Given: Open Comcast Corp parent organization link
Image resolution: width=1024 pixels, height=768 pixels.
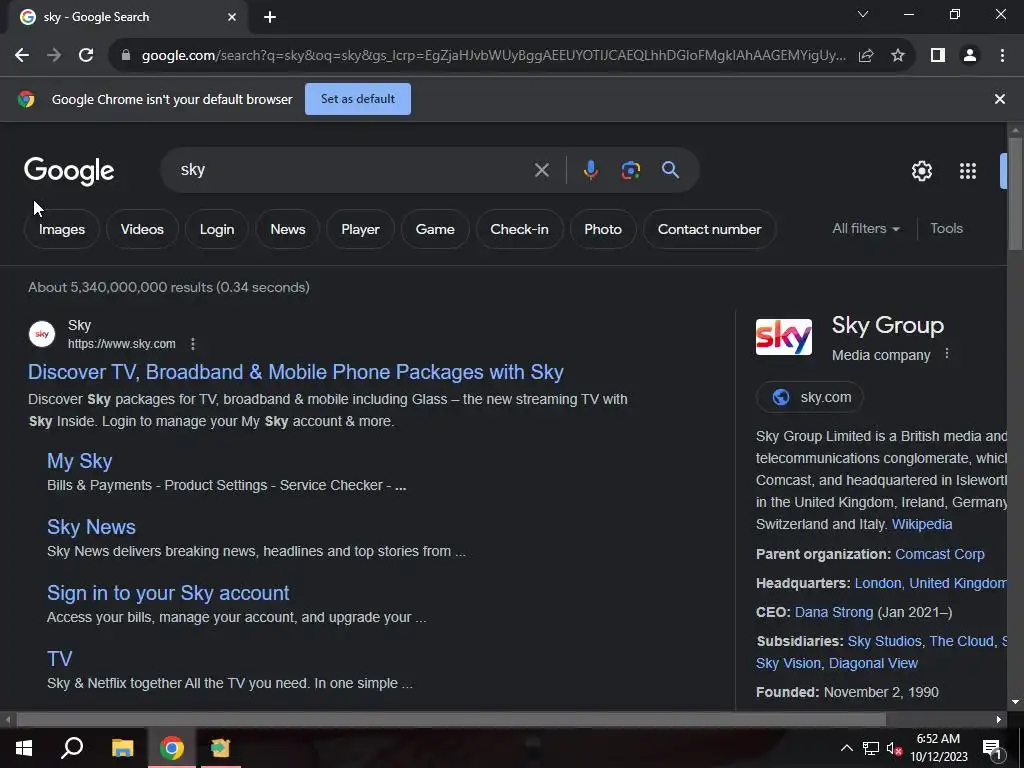Looking at the screenshot, I should [940, 554].
